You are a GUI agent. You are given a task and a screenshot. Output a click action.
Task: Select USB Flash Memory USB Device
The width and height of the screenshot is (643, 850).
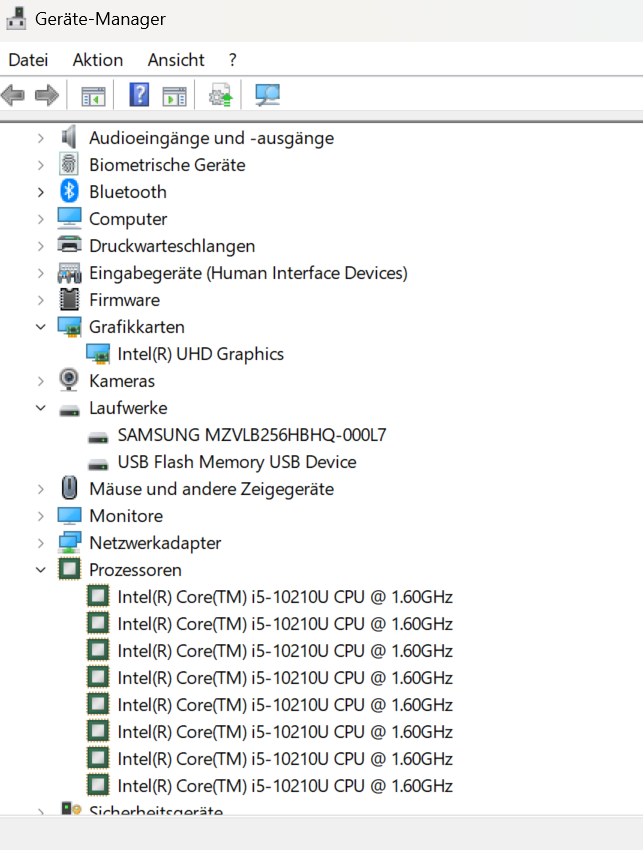237,462
